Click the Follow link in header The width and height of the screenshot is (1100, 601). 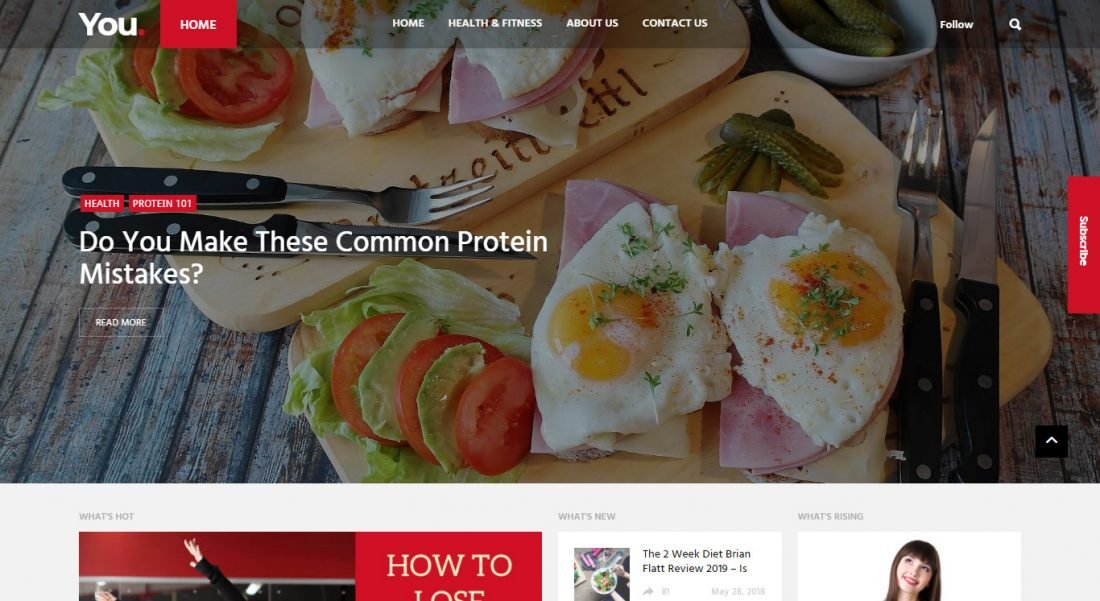tap(956, 25)
